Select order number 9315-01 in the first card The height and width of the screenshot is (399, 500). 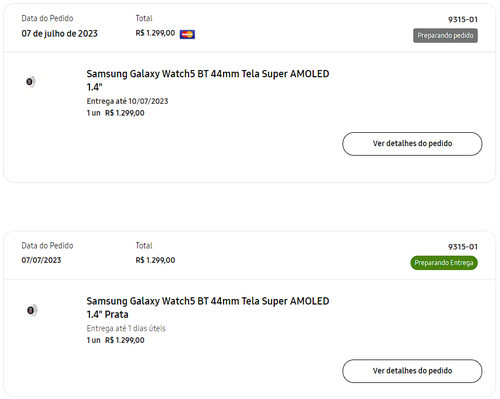point(463,20)
